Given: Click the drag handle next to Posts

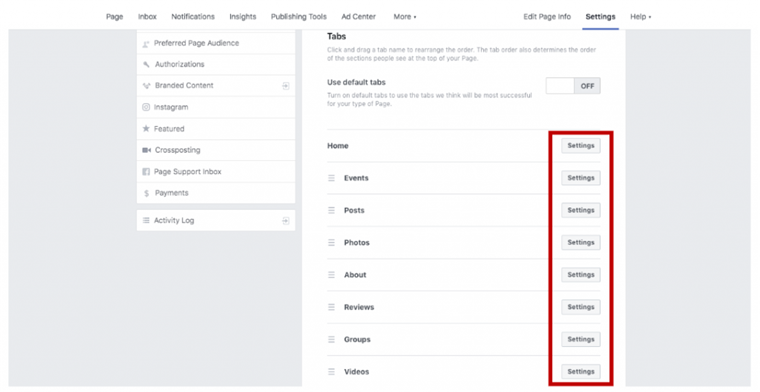Looking at the screenshot, I should pyautogui.click(x=332, y=210).
